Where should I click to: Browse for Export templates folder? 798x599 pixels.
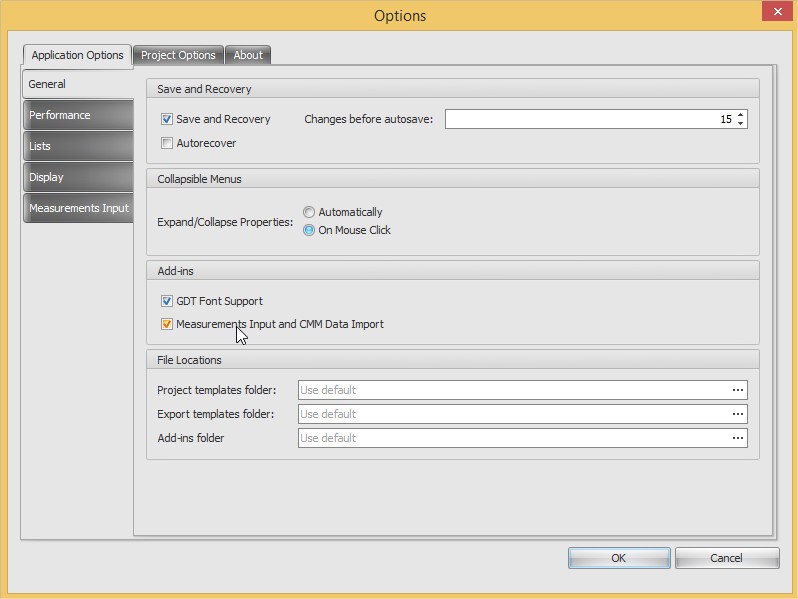[x=737, y=414]
